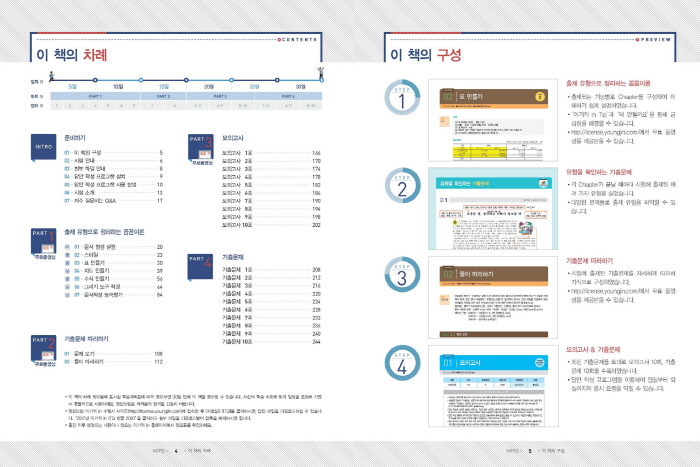Viewport: 700px width, 467px height.
Task: Click the STEP 3 circle icon
Action: (402, 275)
